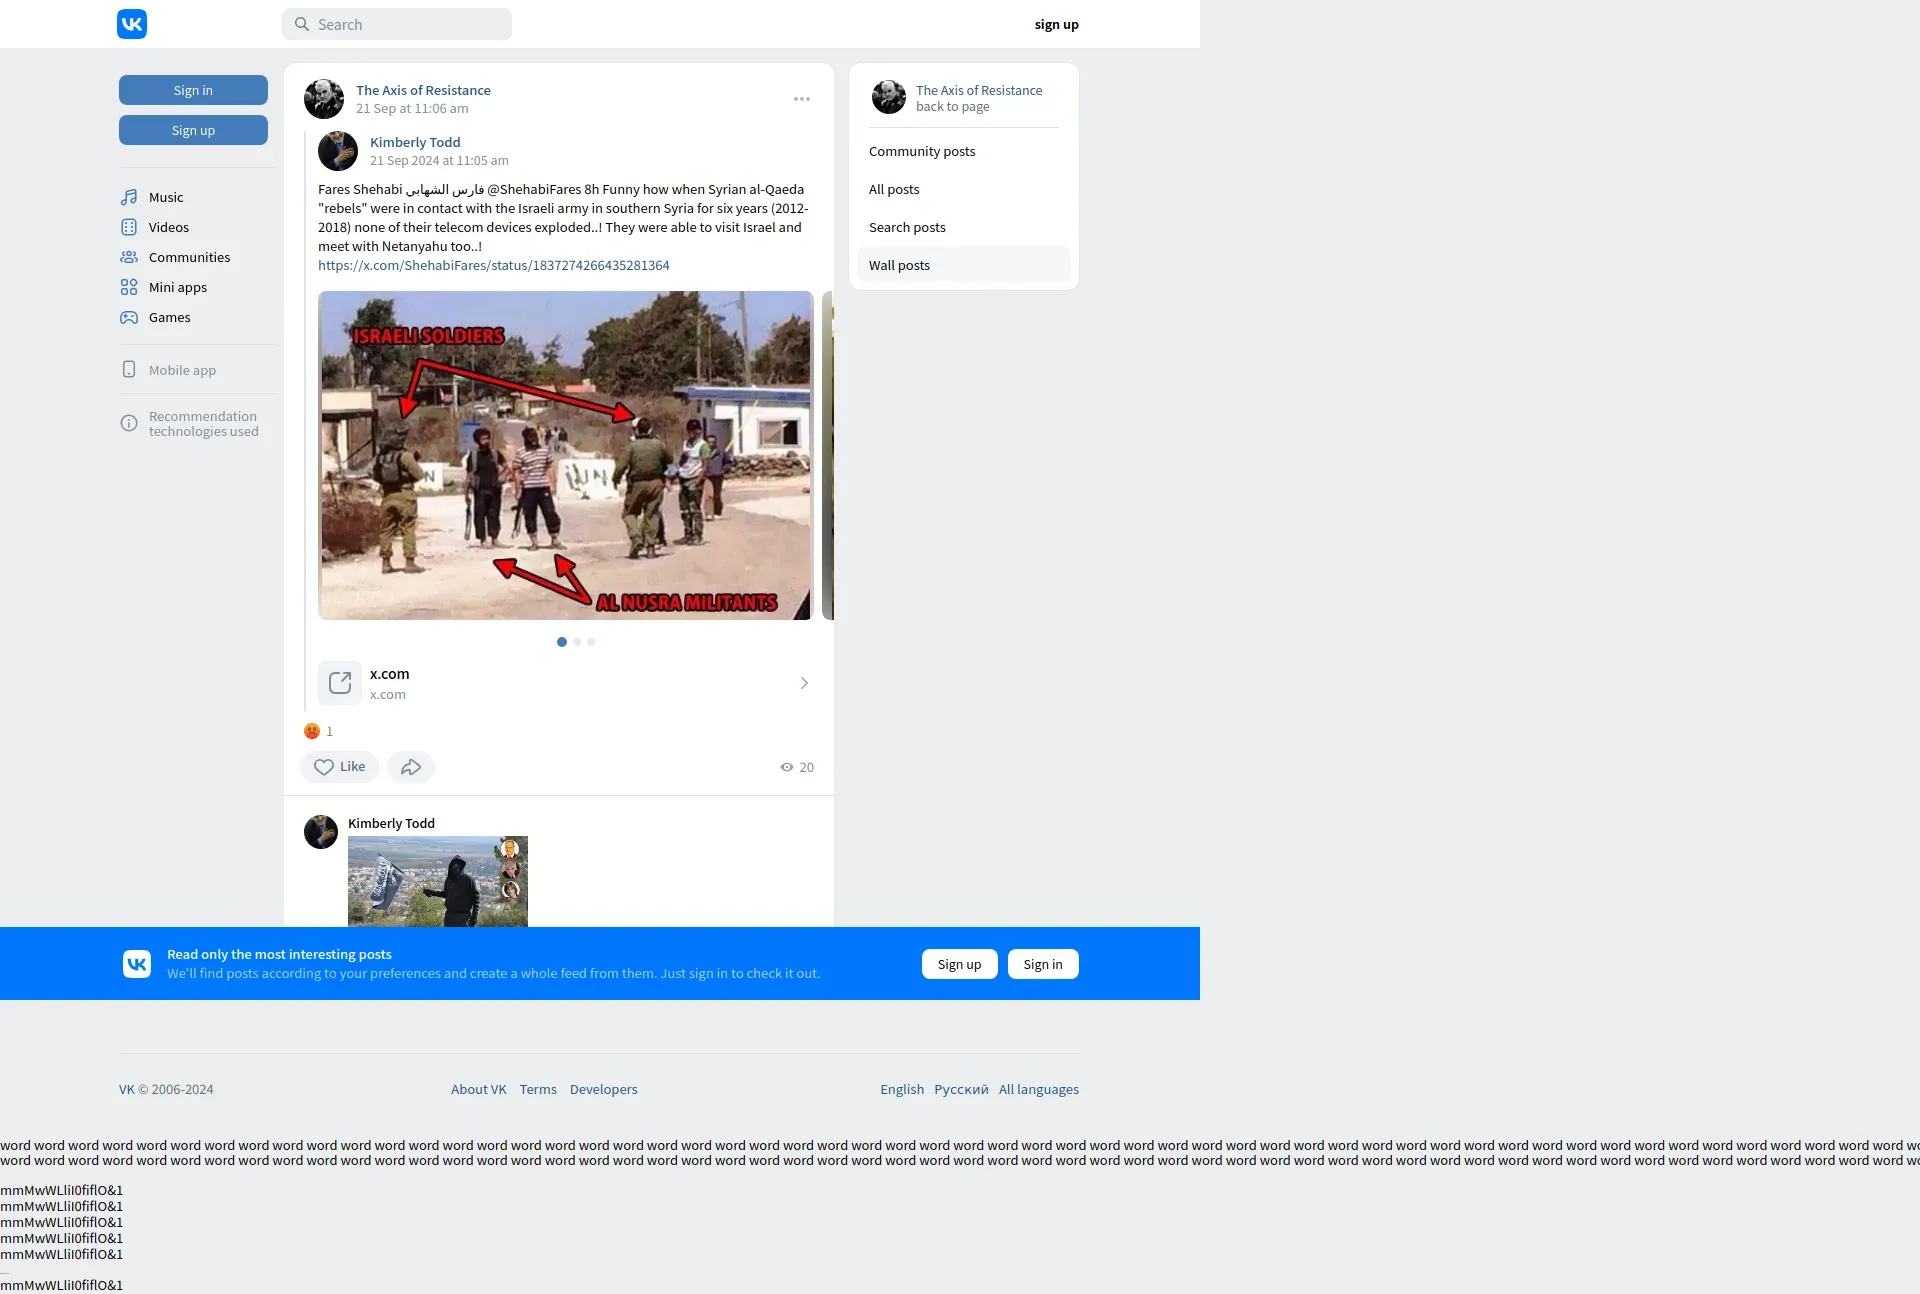Image resolution: width=1920 pixels, height=1294 pixels.
Task: Click the share arrow icon
Action: [x=411, y=767]
